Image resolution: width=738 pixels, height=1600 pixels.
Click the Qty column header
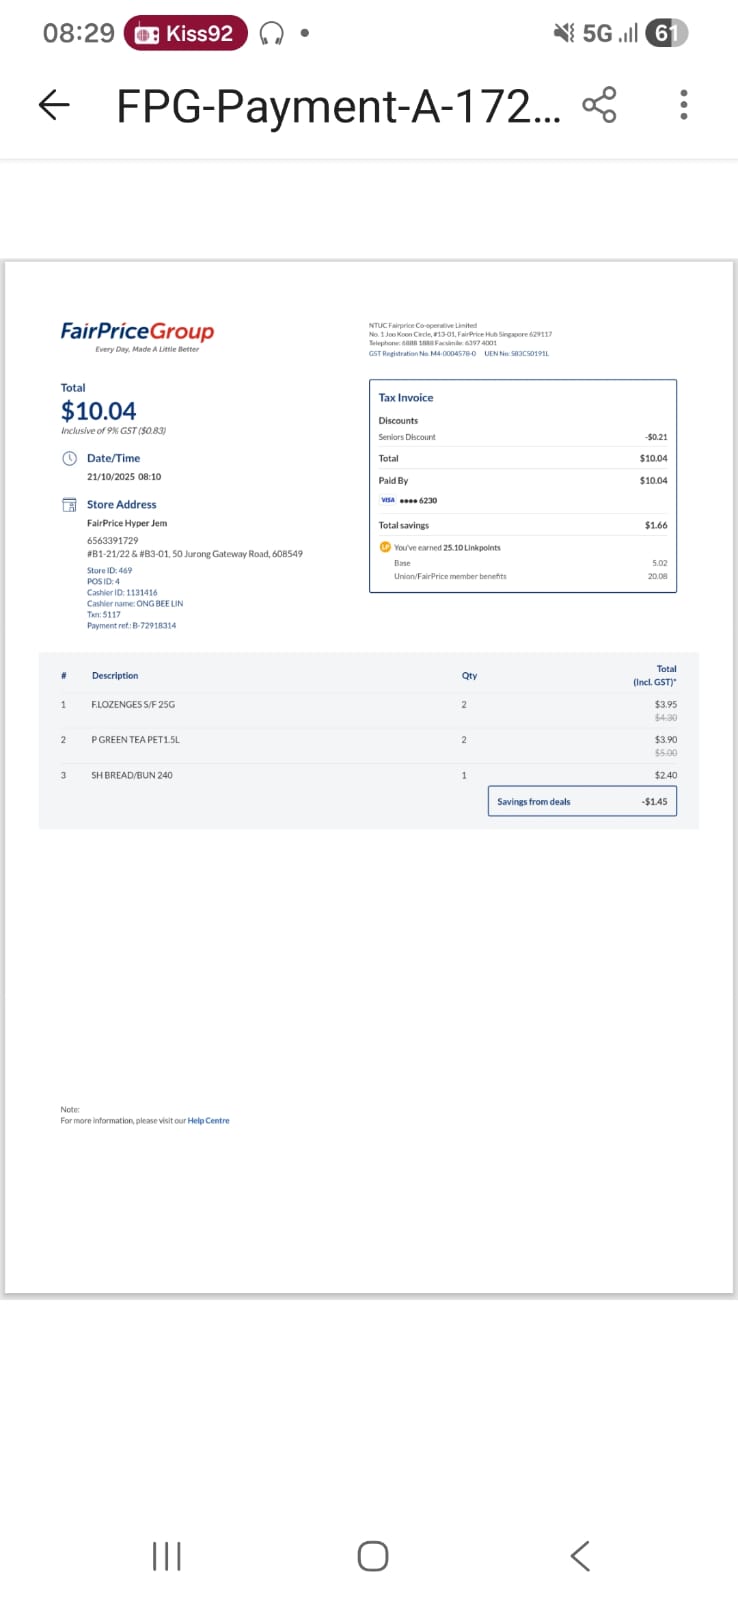469,676
